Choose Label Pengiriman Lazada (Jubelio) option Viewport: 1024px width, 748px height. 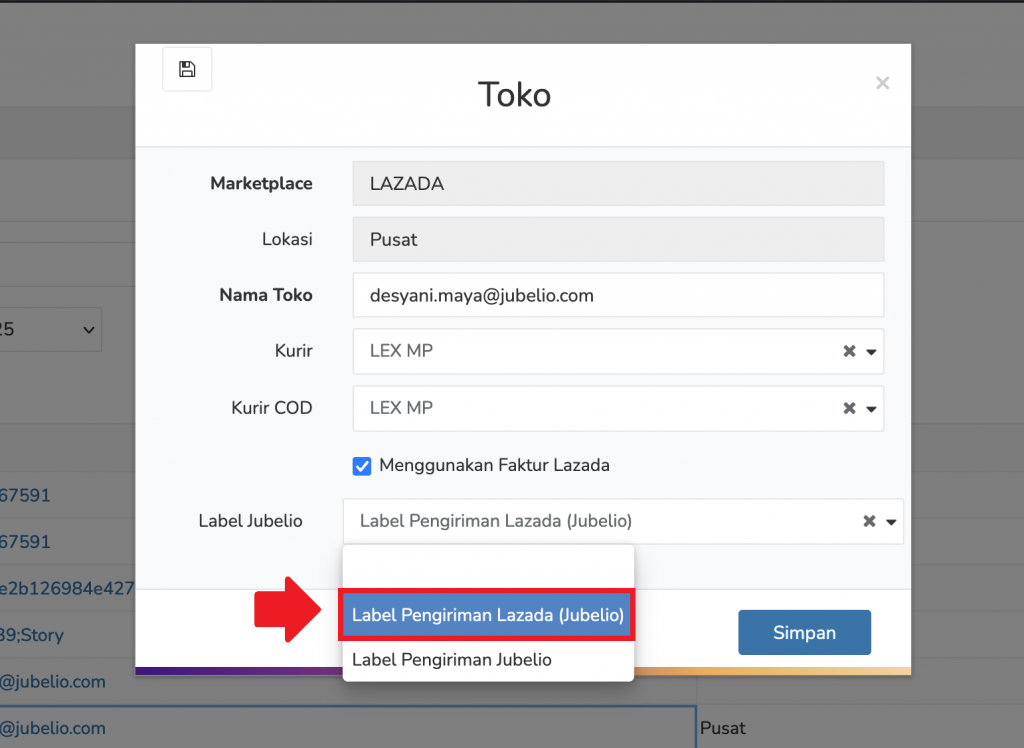(x=487, y=615)
